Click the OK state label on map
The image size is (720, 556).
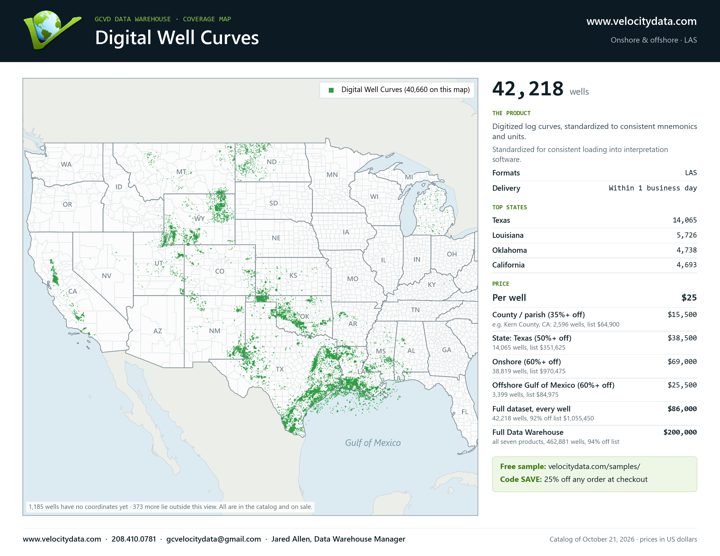pyautogui.click(x=304, y=317)
